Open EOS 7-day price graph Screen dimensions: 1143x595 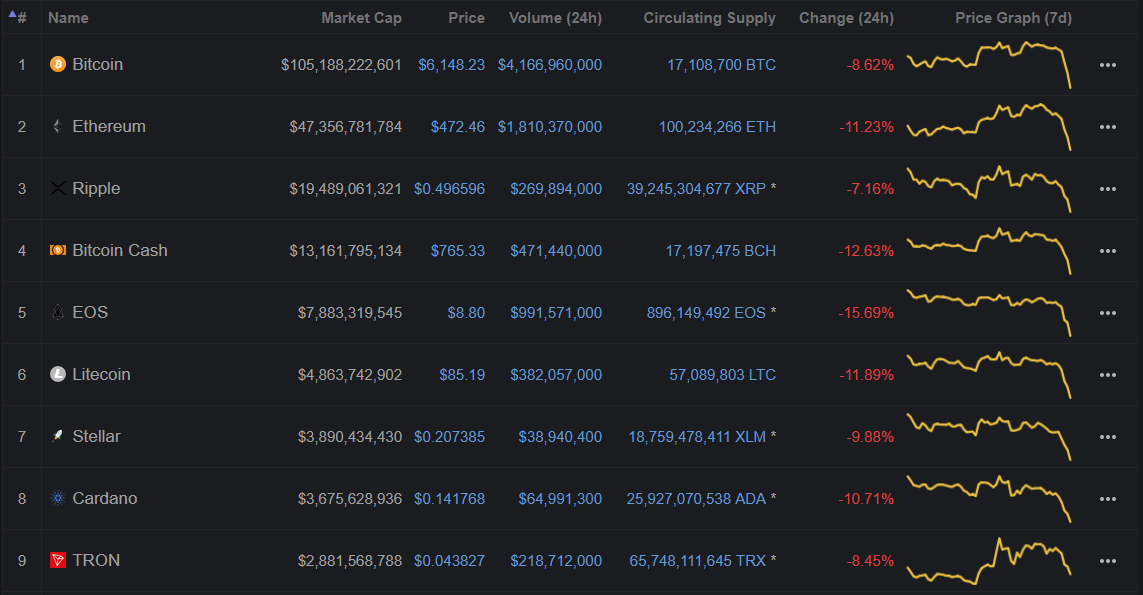[989, 313]
